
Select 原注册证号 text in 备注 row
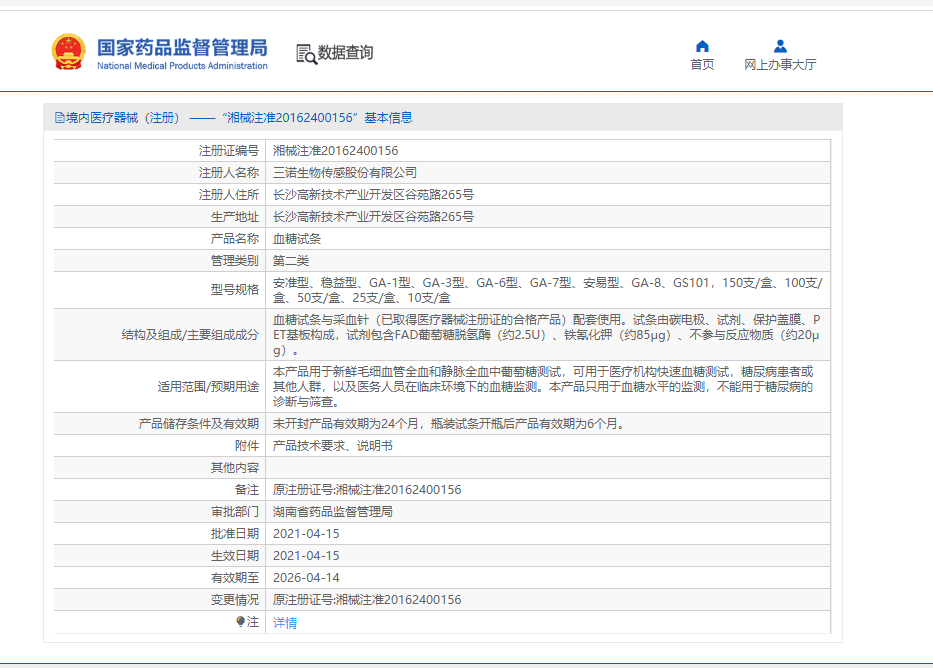(367, 490)
